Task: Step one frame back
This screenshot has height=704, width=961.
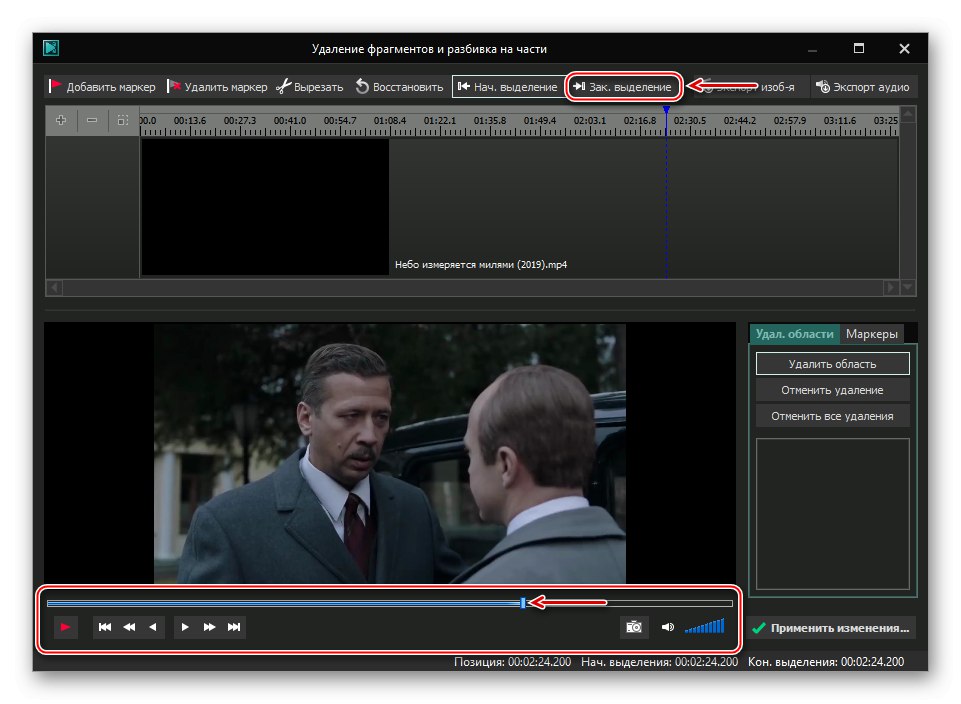Action: [153, 627]
